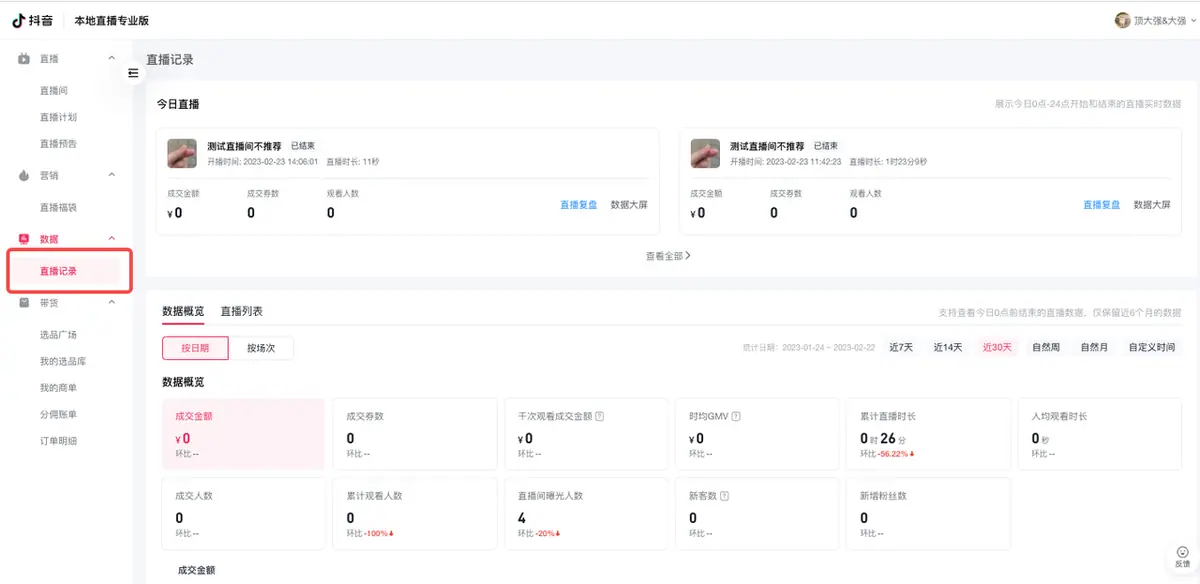Collapse the 直播 sidebar group chevron
The width and height of the screenshot is (1200, 584).
[112, 59]
